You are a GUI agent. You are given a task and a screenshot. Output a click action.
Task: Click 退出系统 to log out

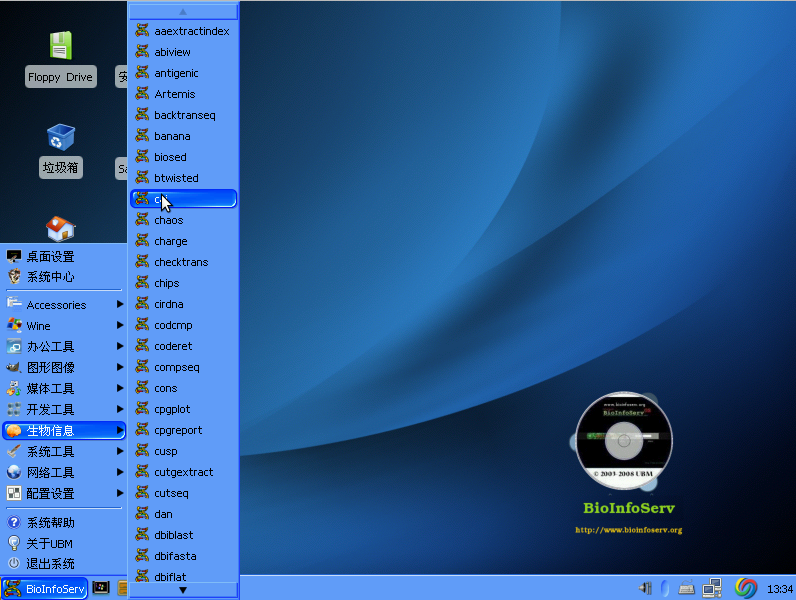64,563
